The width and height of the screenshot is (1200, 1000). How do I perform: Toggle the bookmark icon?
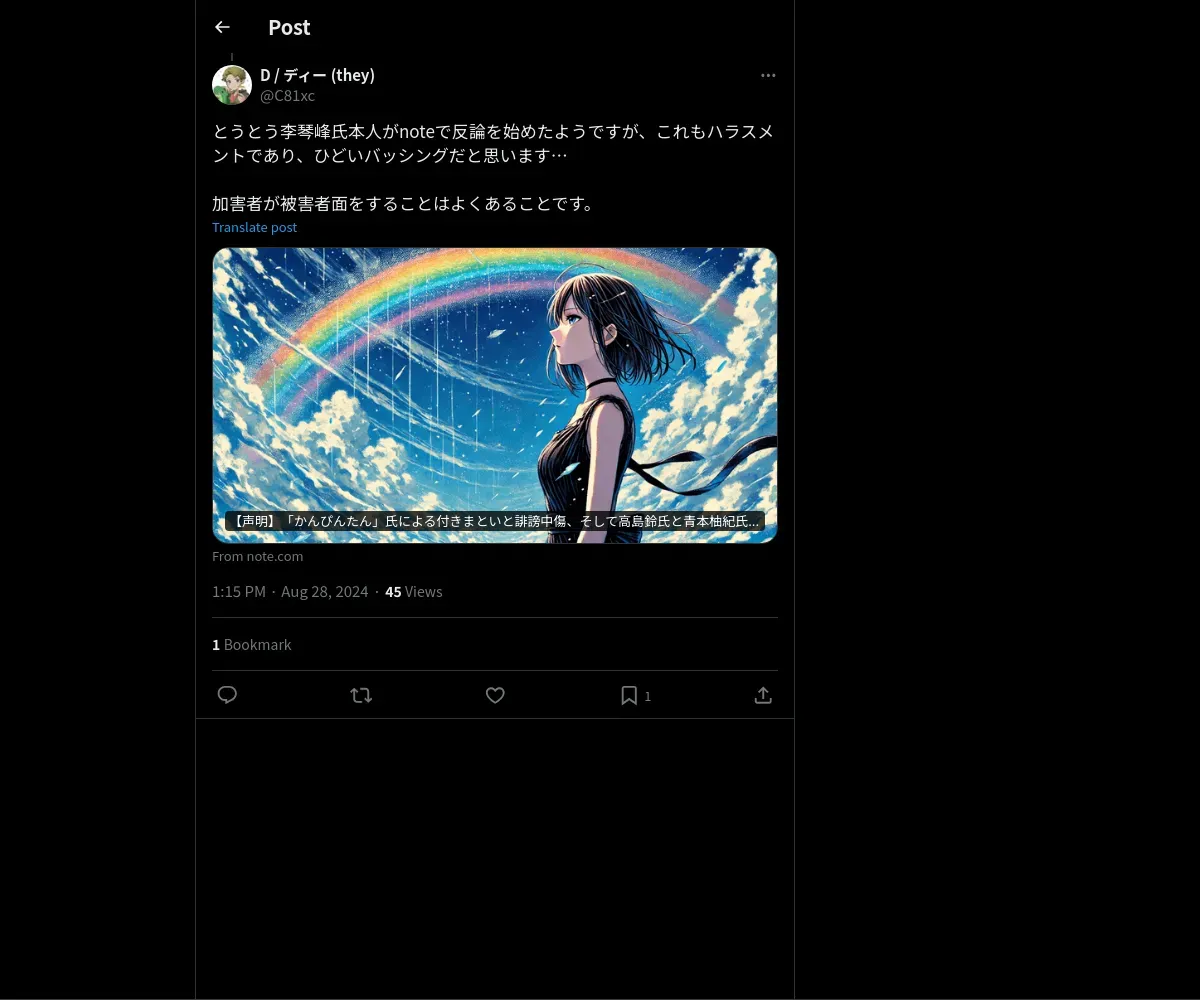(629, 695)
